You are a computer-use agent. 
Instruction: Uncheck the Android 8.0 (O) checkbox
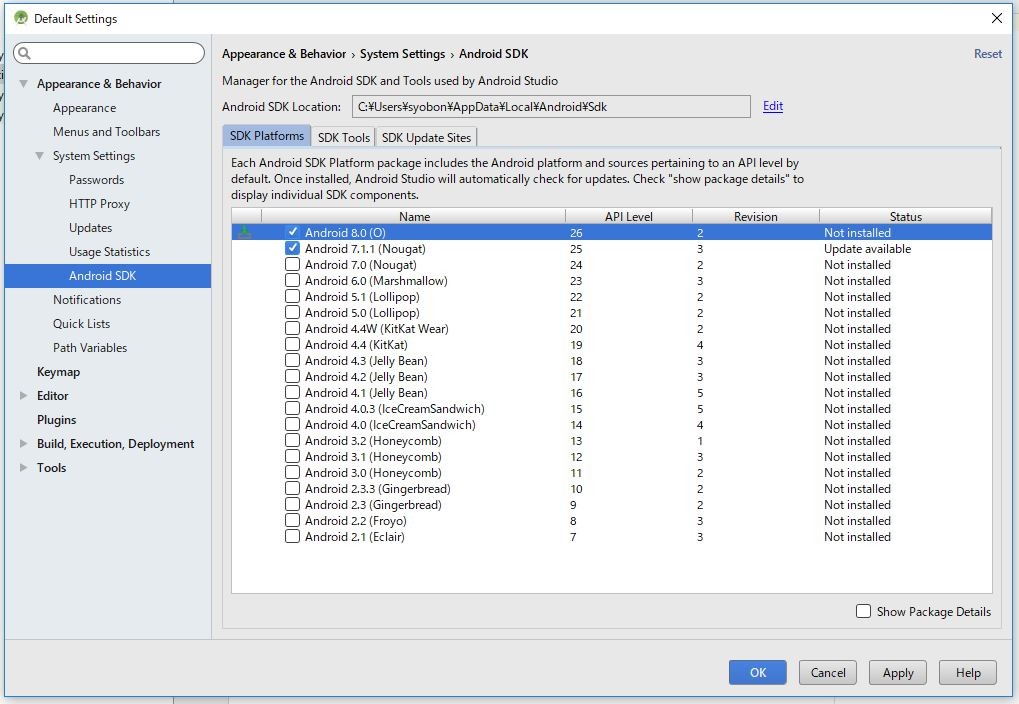point(292,232)
